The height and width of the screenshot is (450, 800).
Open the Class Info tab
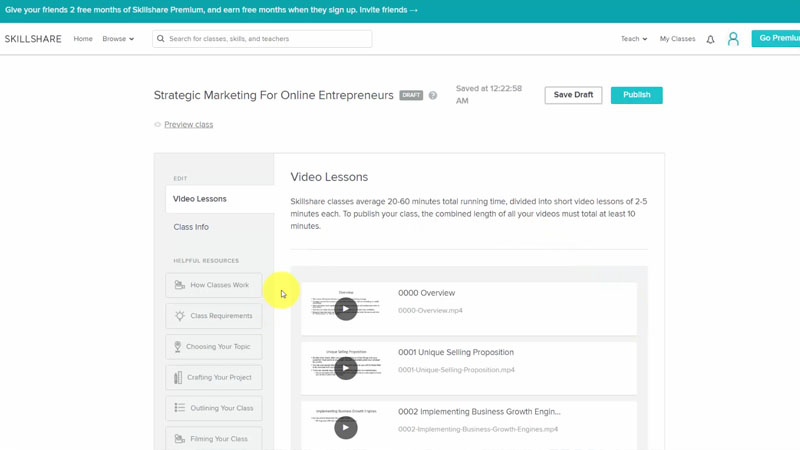(x=191, y=227)
